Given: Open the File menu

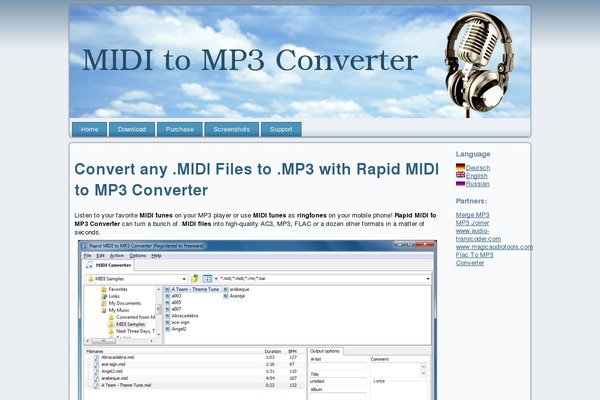Looking at the screenshot, I should pyautogui.click(x=88, y=255).
